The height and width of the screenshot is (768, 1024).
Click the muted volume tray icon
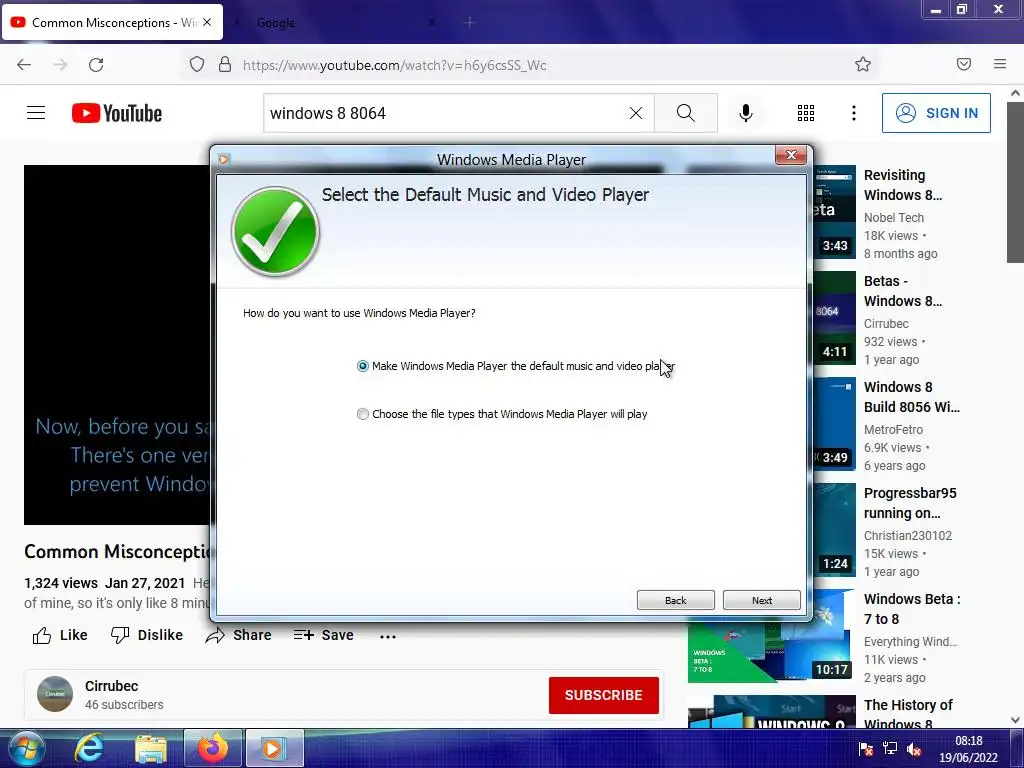coord(914,749)
